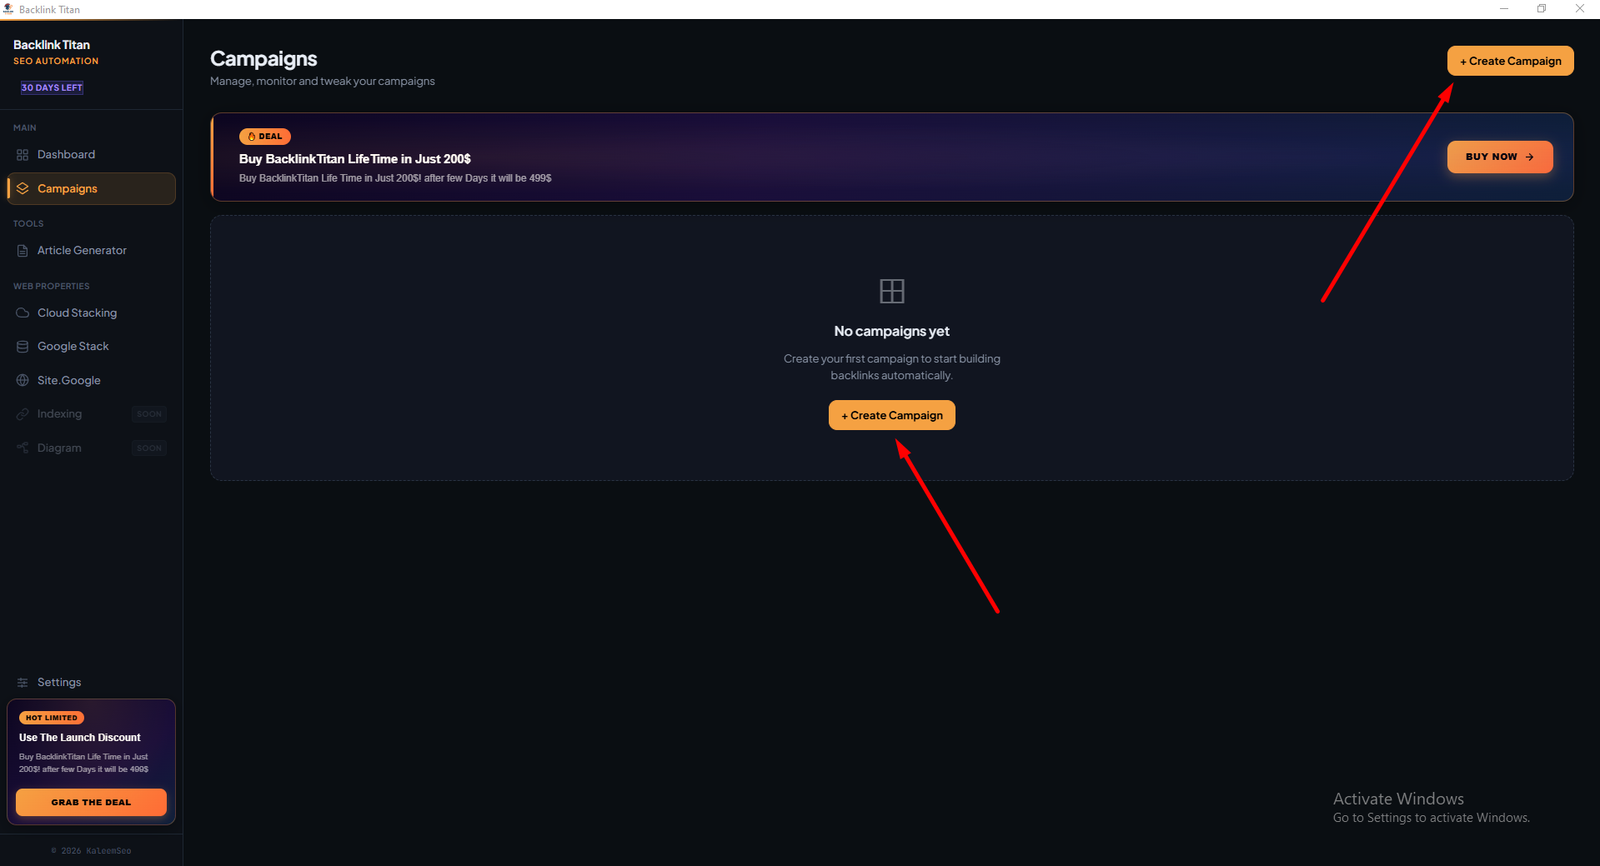Click the 'Campaigns' page heading

264,59
